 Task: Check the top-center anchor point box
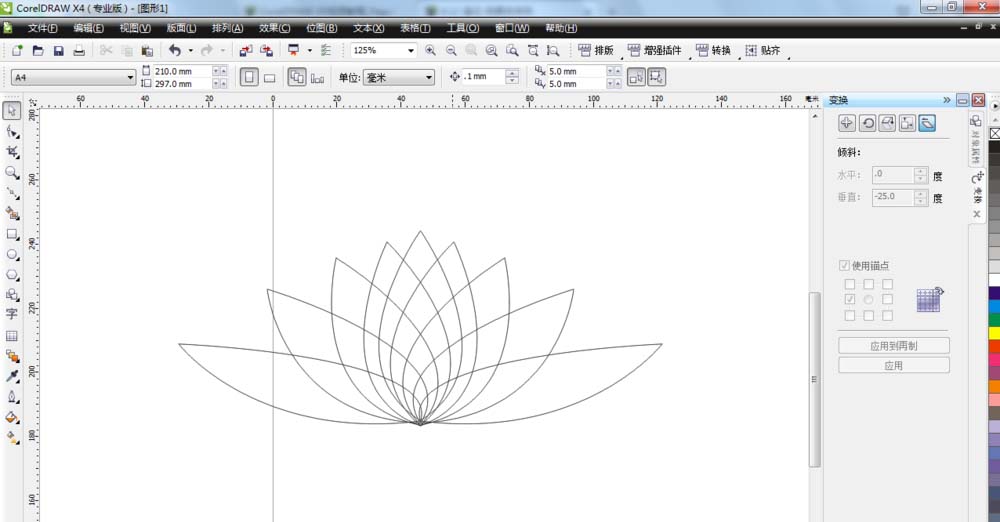[x=869, y=284]
